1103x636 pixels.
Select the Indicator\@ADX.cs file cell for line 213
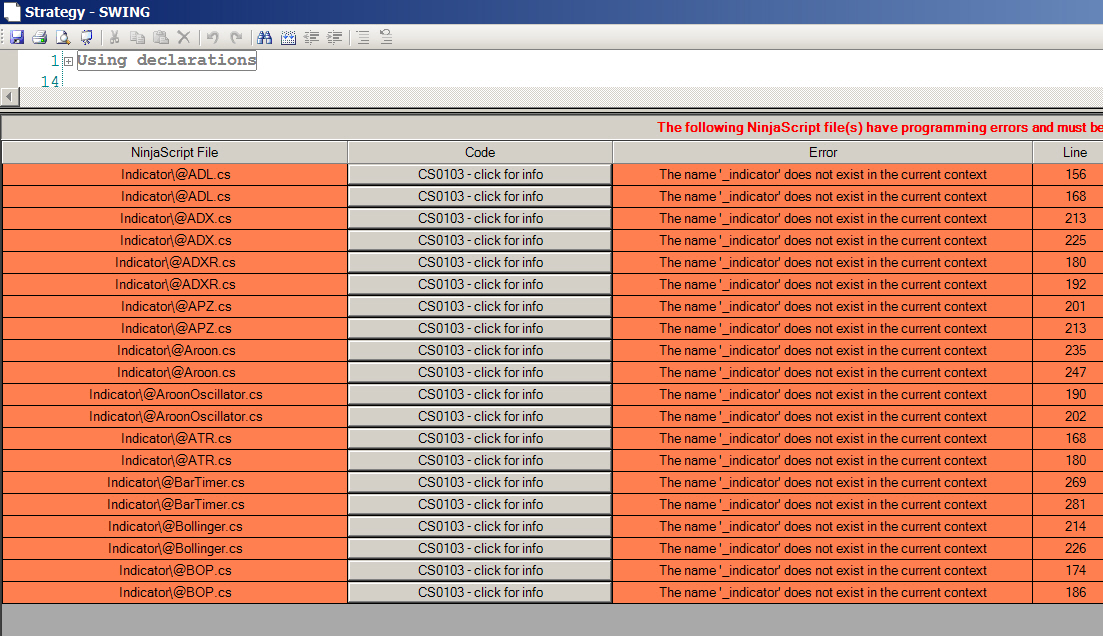pos(175,218)
